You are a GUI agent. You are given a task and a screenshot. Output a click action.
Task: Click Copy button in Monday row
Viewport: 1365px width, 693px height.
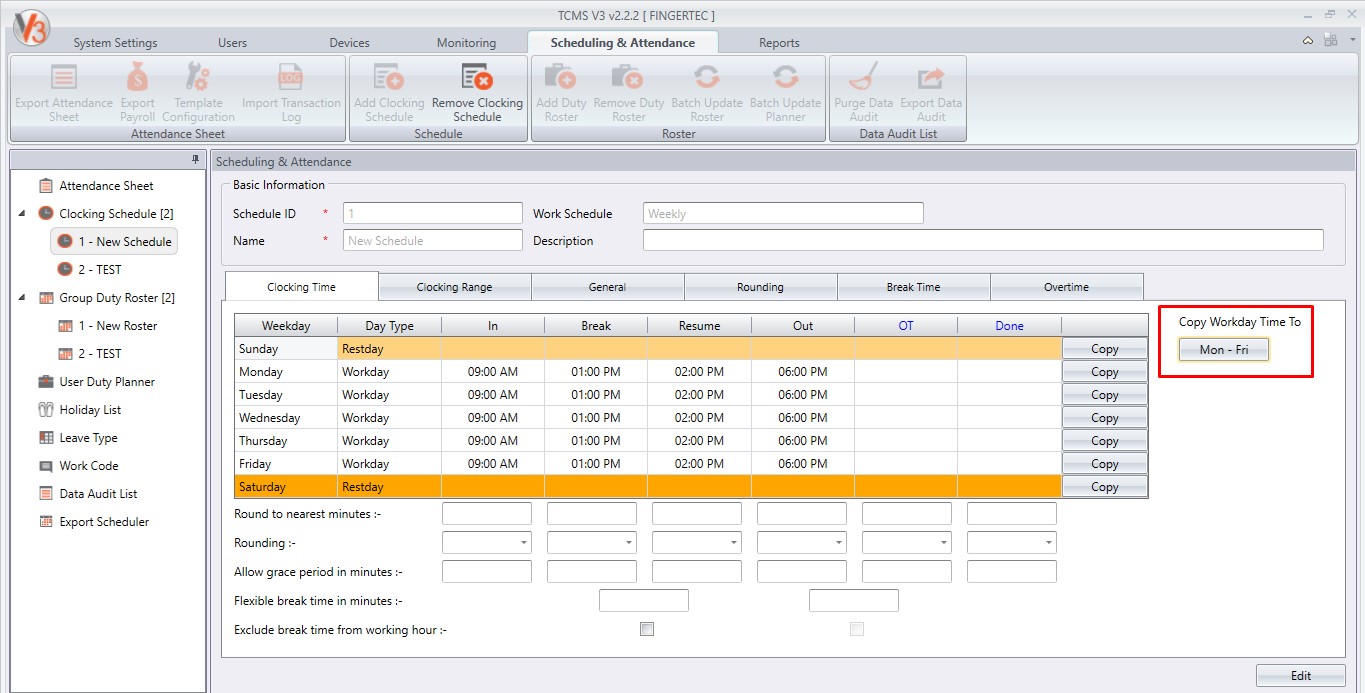(x=1105, y=372)
